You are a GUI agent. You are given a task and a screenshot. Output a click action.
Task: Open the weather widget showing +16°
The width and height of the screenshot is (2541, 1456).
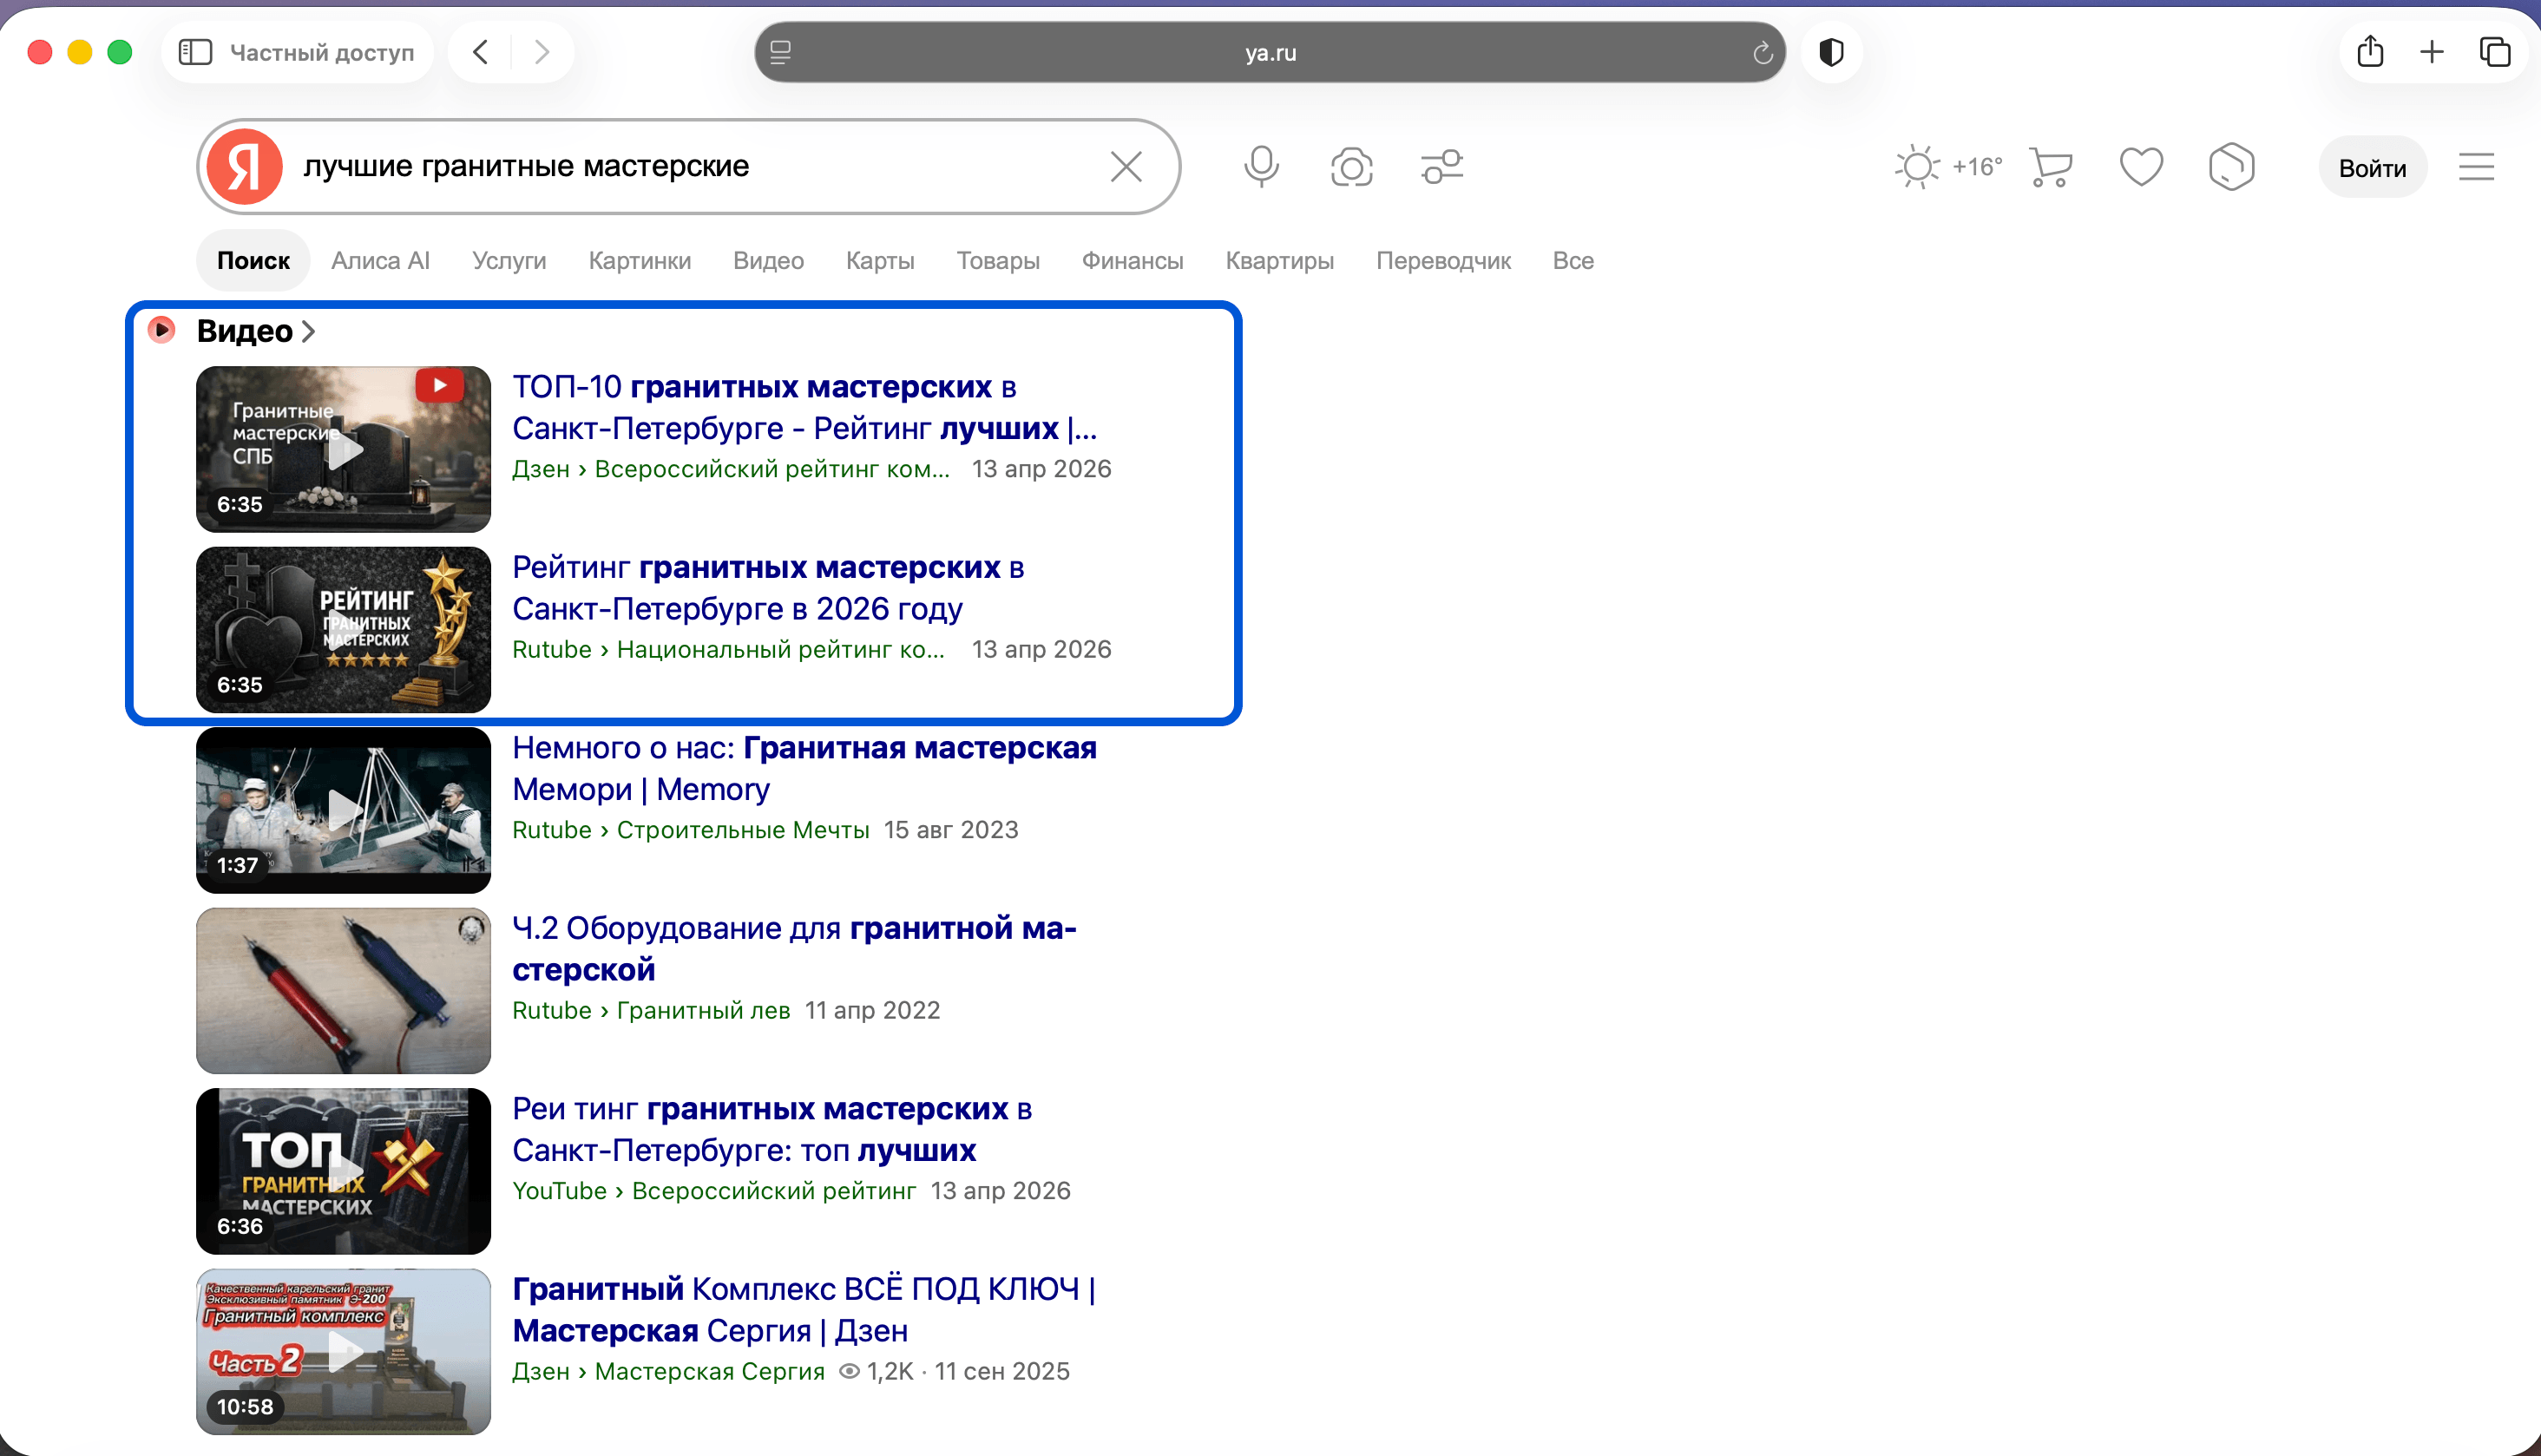click(1948, 166)
